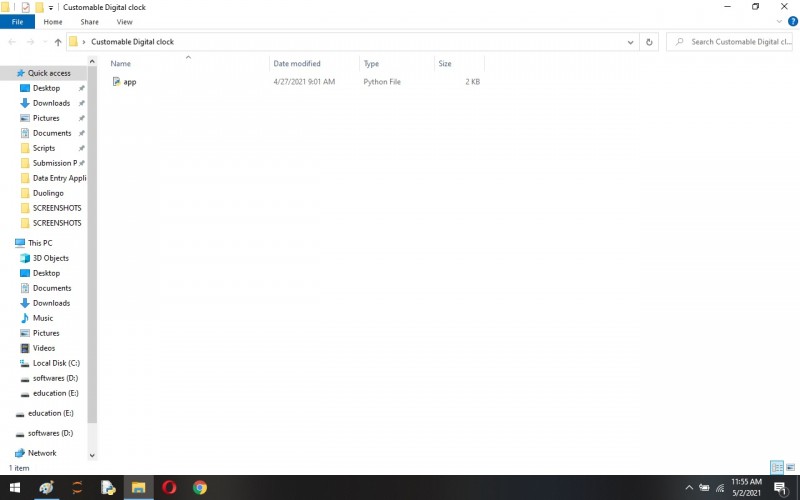Screen dimensions: 800x500
Task: Sort by the Name column header
Action: [x=120, y=64]
